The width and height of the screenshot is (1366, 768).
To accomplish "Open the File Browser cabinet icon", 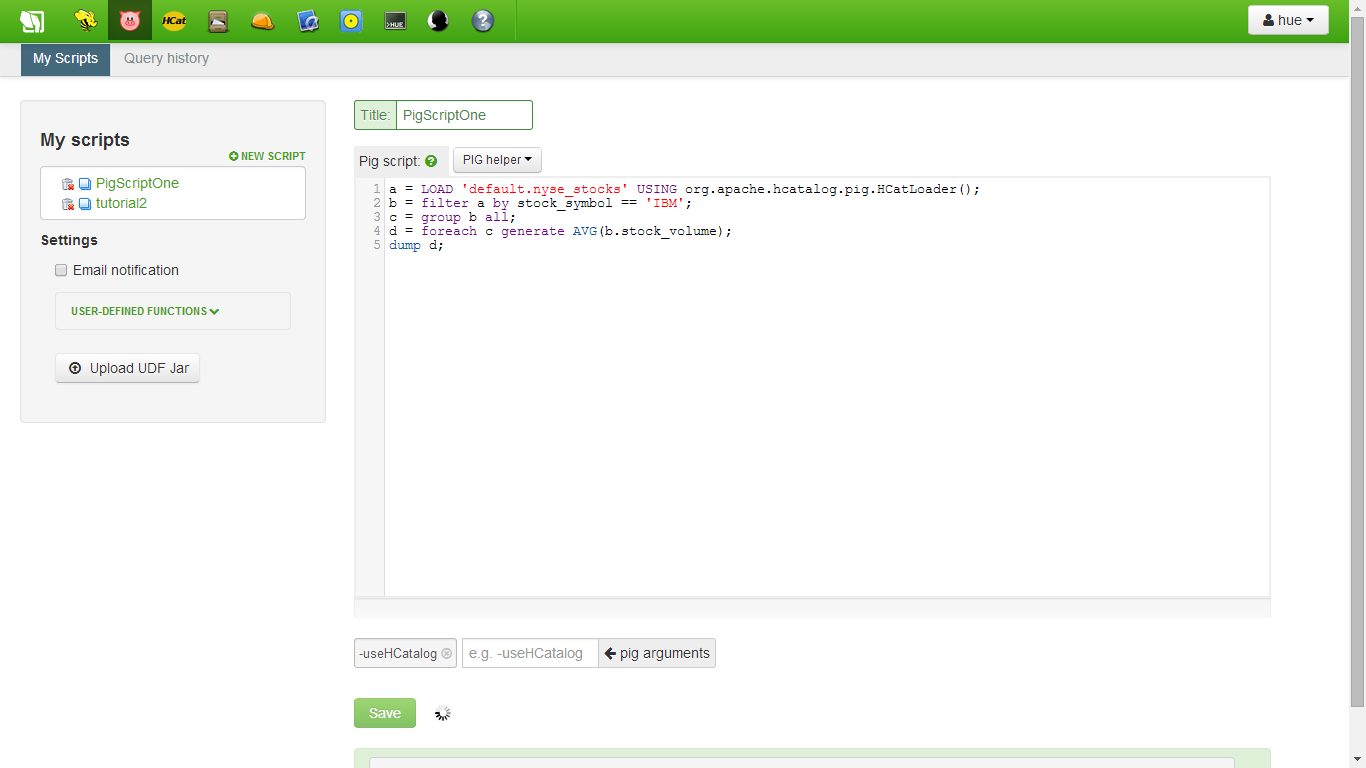I will pyautogui.click(x=218, y=20).
